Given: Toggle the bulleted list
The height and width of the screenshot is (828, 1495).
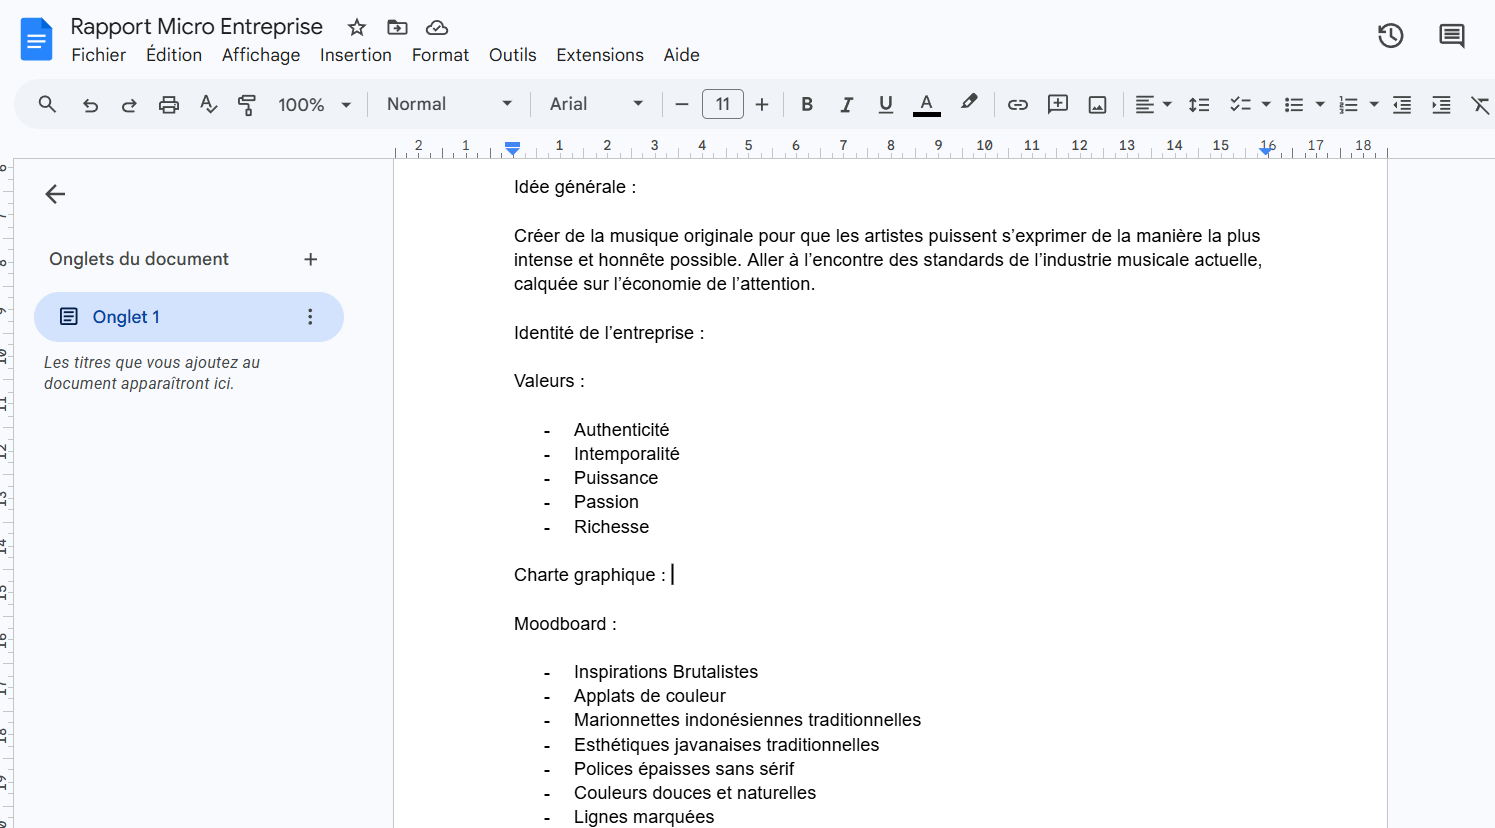Looking at the screenshot, I should coord(1294,104).
